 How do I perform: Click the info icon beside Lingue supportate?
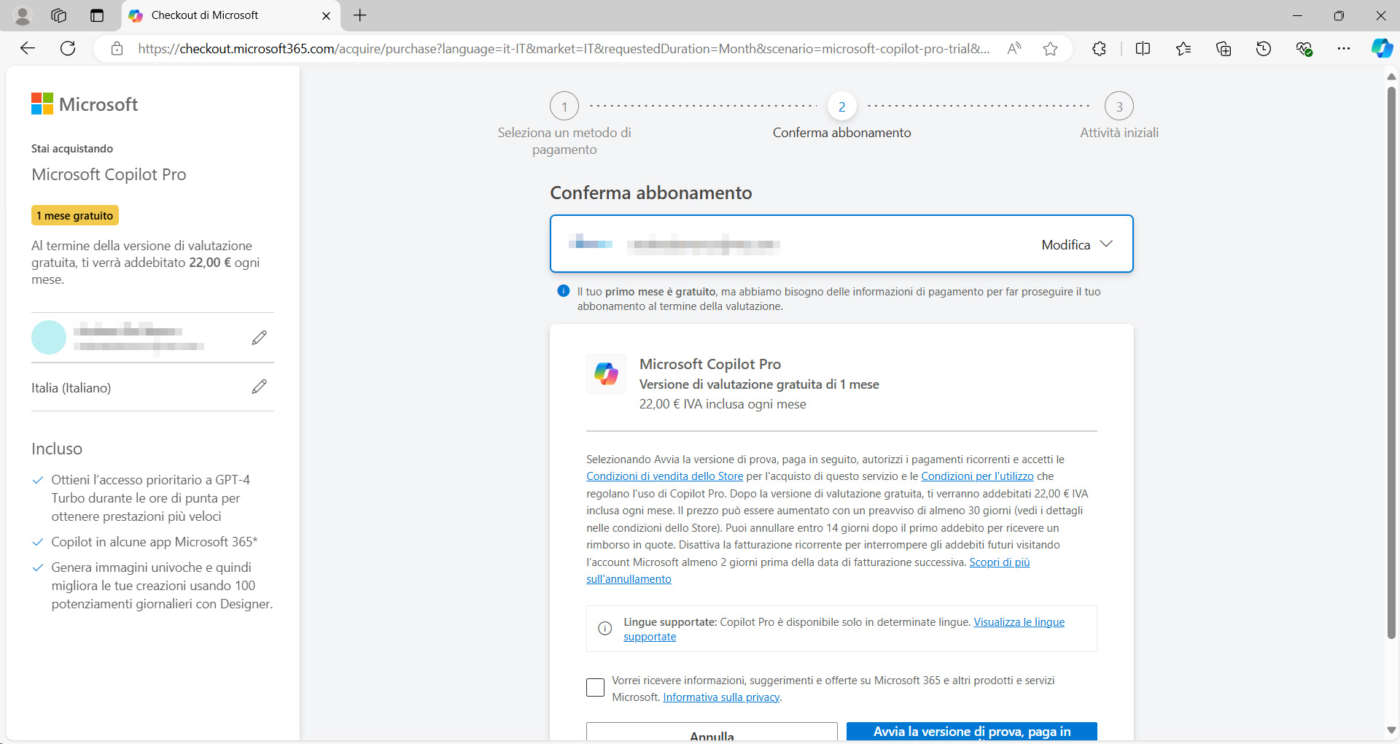[605, 629]
